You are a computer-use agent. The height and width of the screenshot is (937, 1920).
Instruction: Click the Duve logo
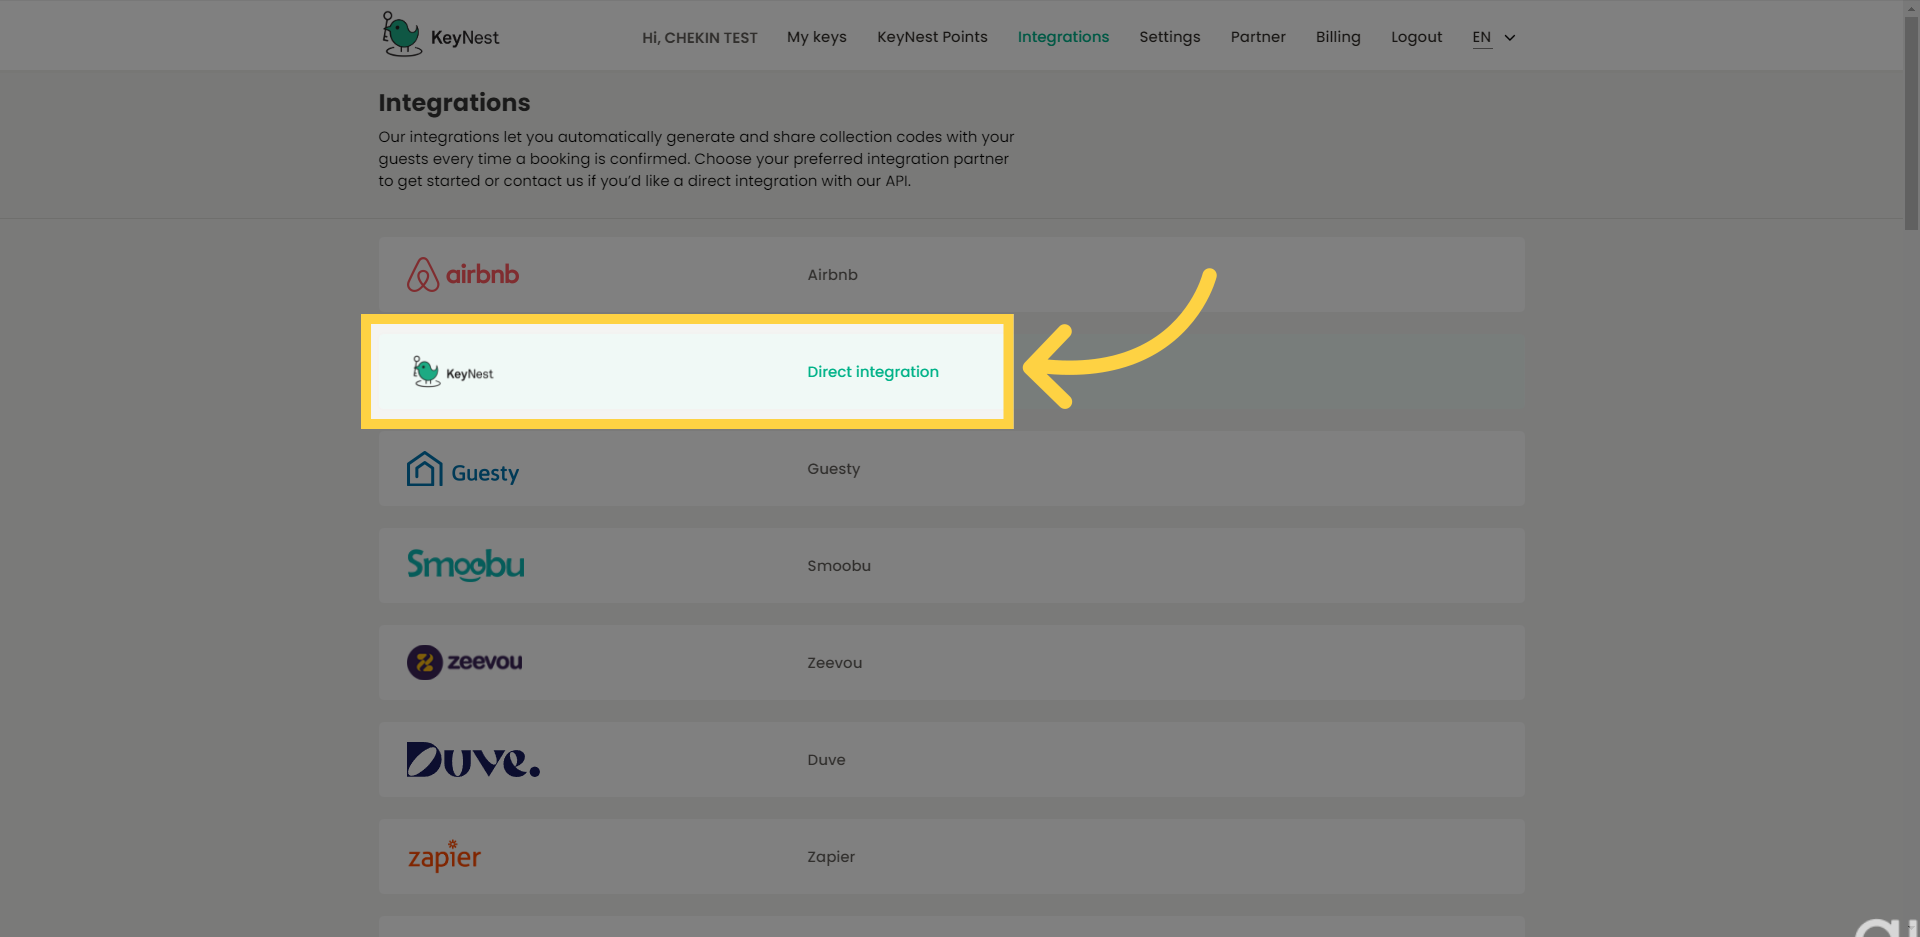pos(473,760)
